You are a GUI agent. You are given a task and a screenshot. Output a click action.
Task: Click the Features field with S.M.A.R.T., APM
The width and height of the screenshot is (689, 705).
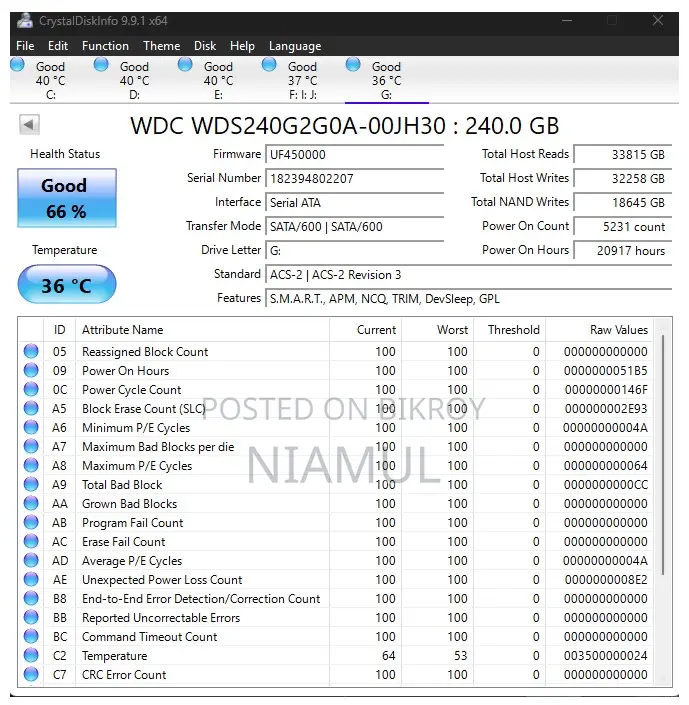pyautogui.click(x=469, y=299)
